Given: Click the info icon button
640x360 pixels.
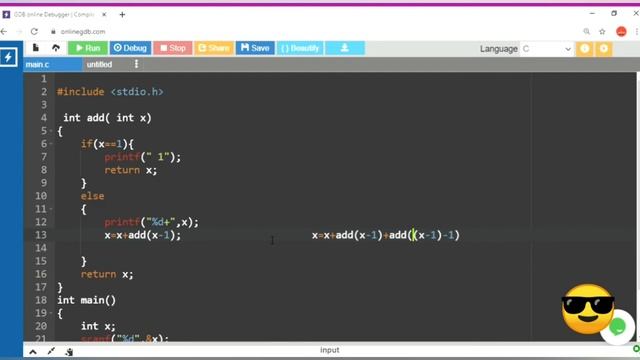Looking at the screenshot, I should pyautogui.click(x=584, y=49).
